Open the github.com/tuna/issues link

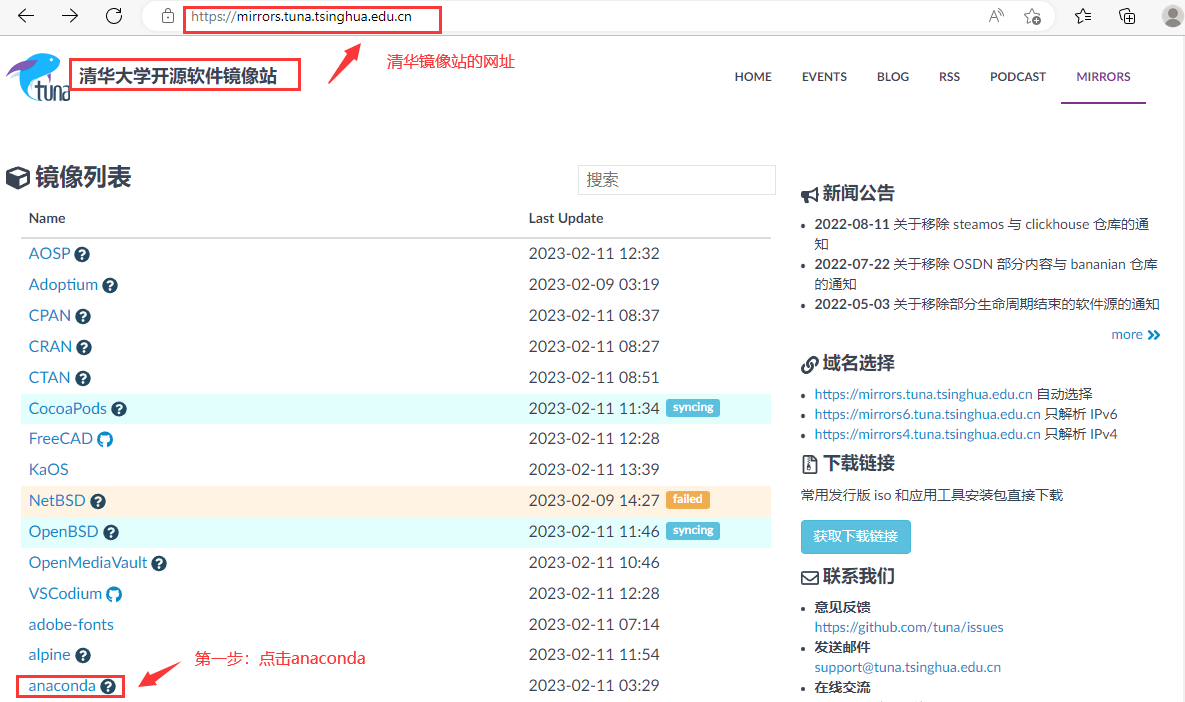[908, 627]
